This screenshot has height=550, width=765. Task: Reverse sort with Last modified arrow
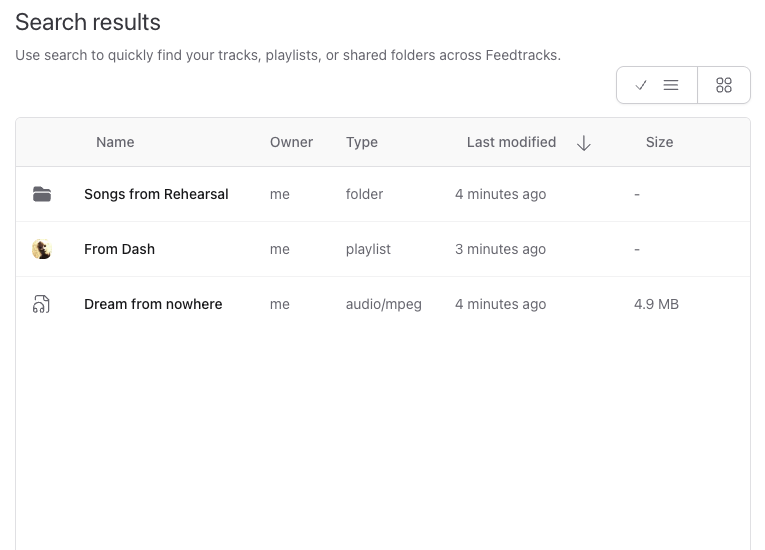(x=584, y=143)
